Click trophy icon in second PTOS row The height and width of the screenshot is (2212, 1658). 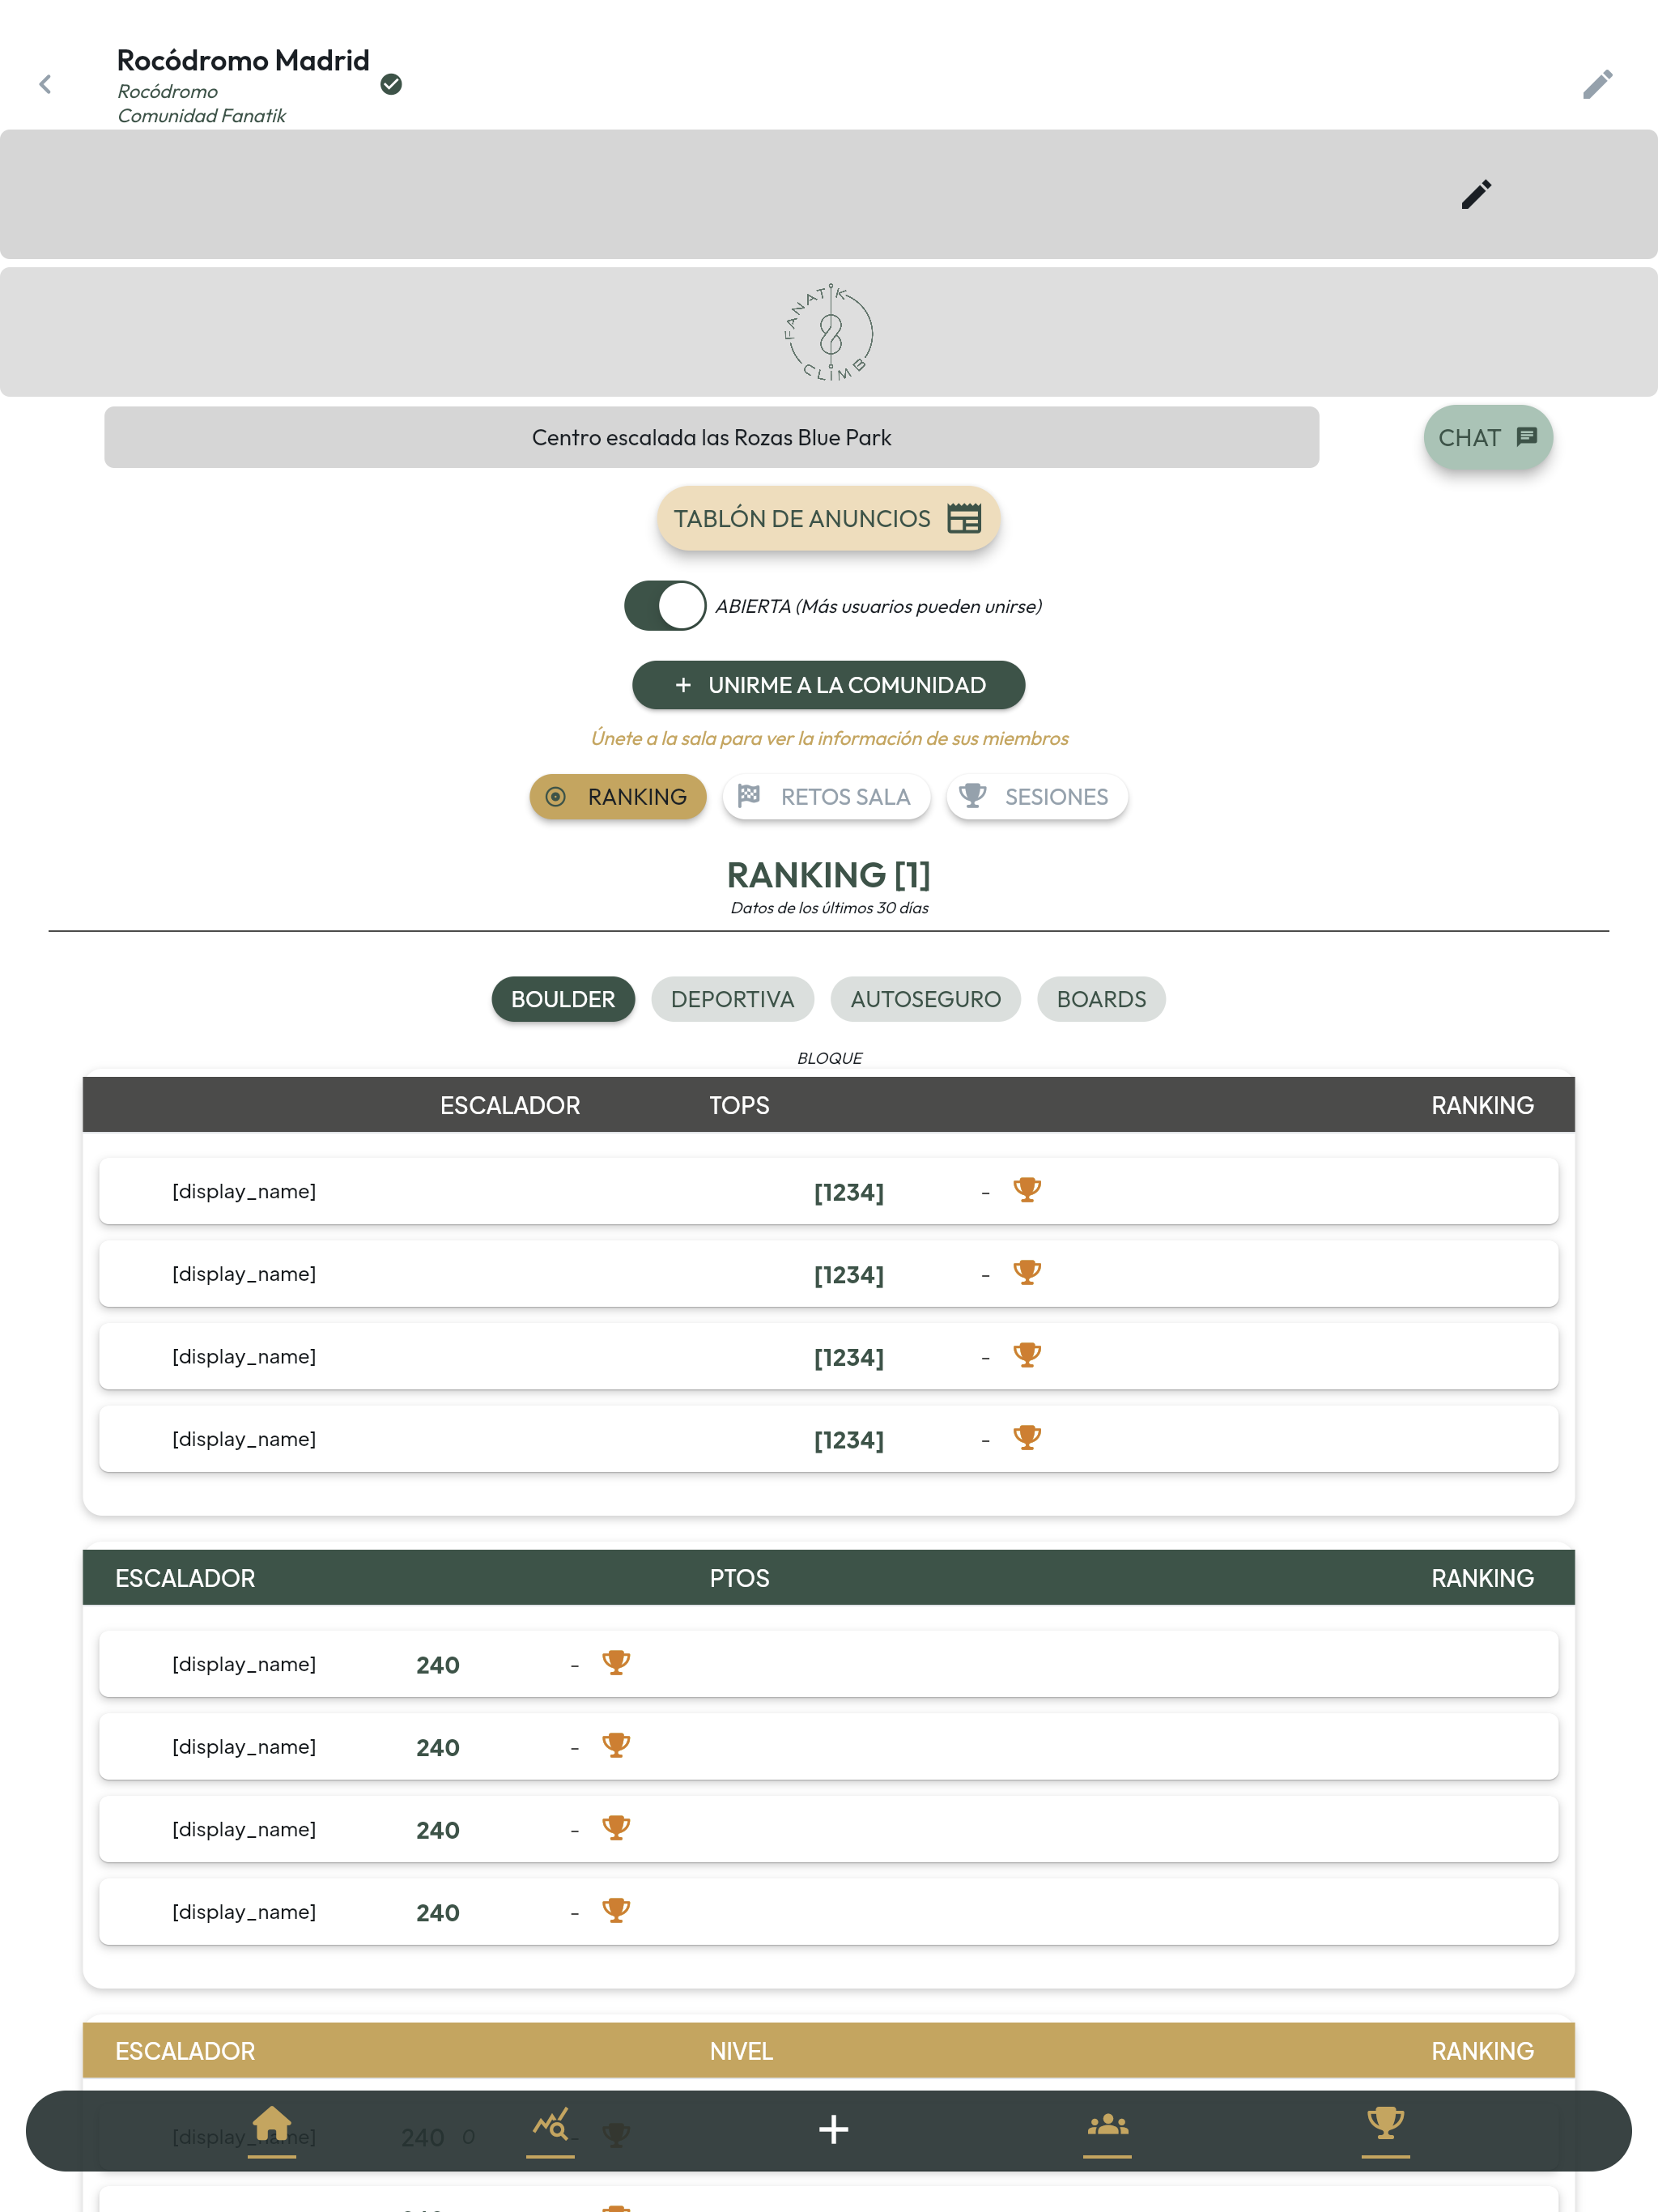pyautogui.click(x=616, y=1746)
